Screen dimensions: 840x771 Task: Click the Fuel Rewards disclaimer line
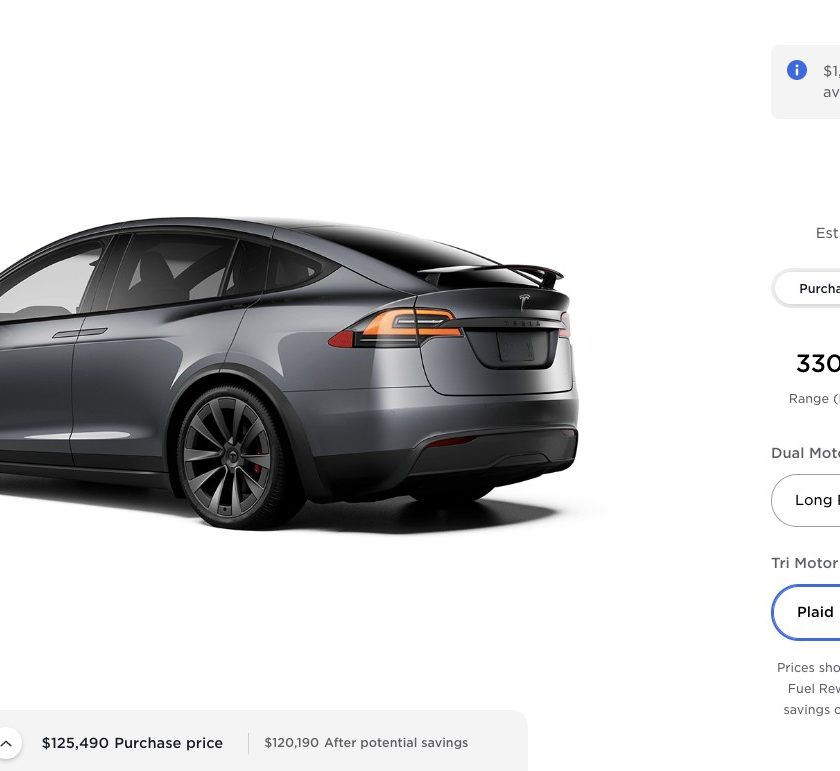814,688
